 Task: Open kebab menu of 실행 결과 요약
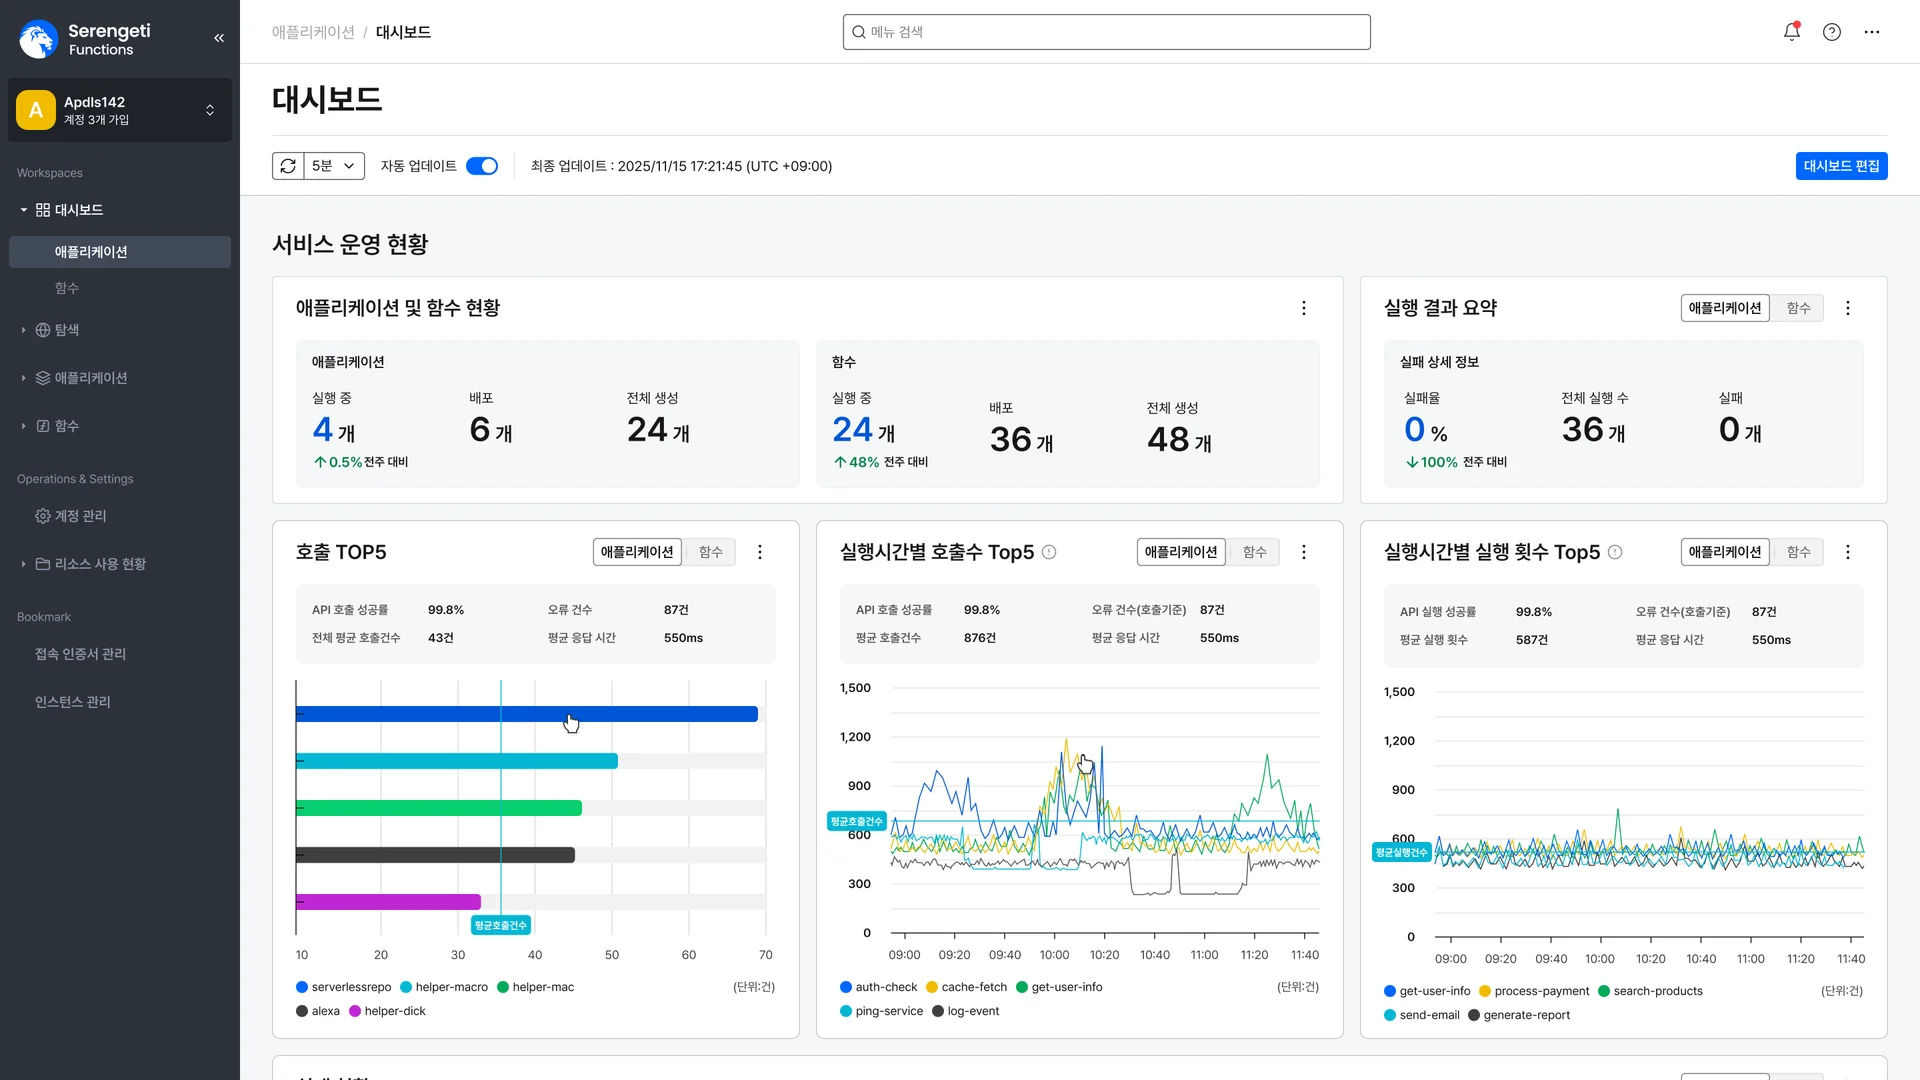click(x=1847, y=308)
